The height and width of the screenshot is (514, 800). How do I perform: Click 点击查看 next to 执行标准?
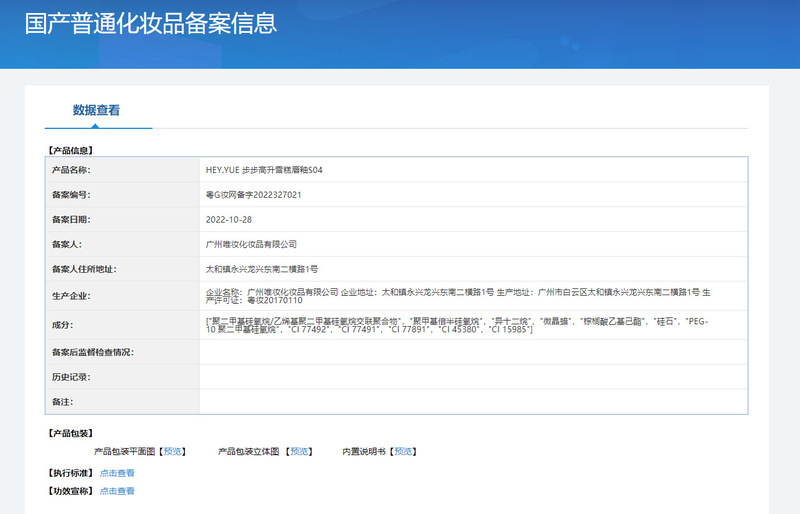[117, 473]
